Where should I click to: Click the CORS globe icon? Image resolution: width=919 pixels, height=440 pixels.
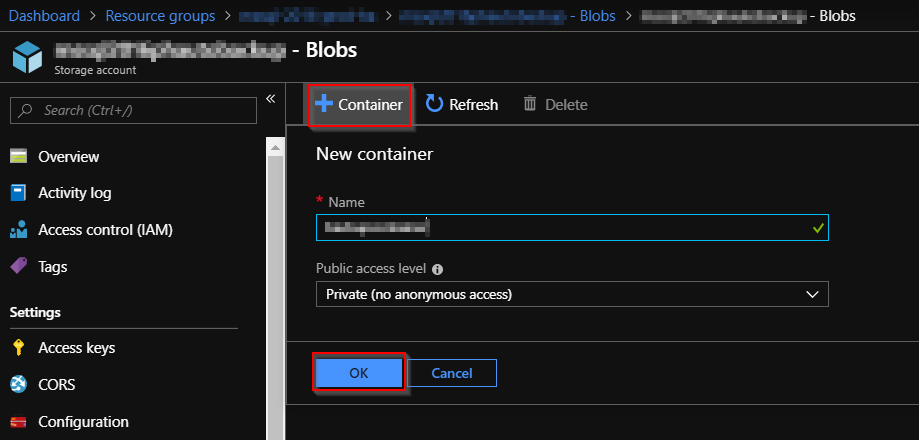[18, 385]
